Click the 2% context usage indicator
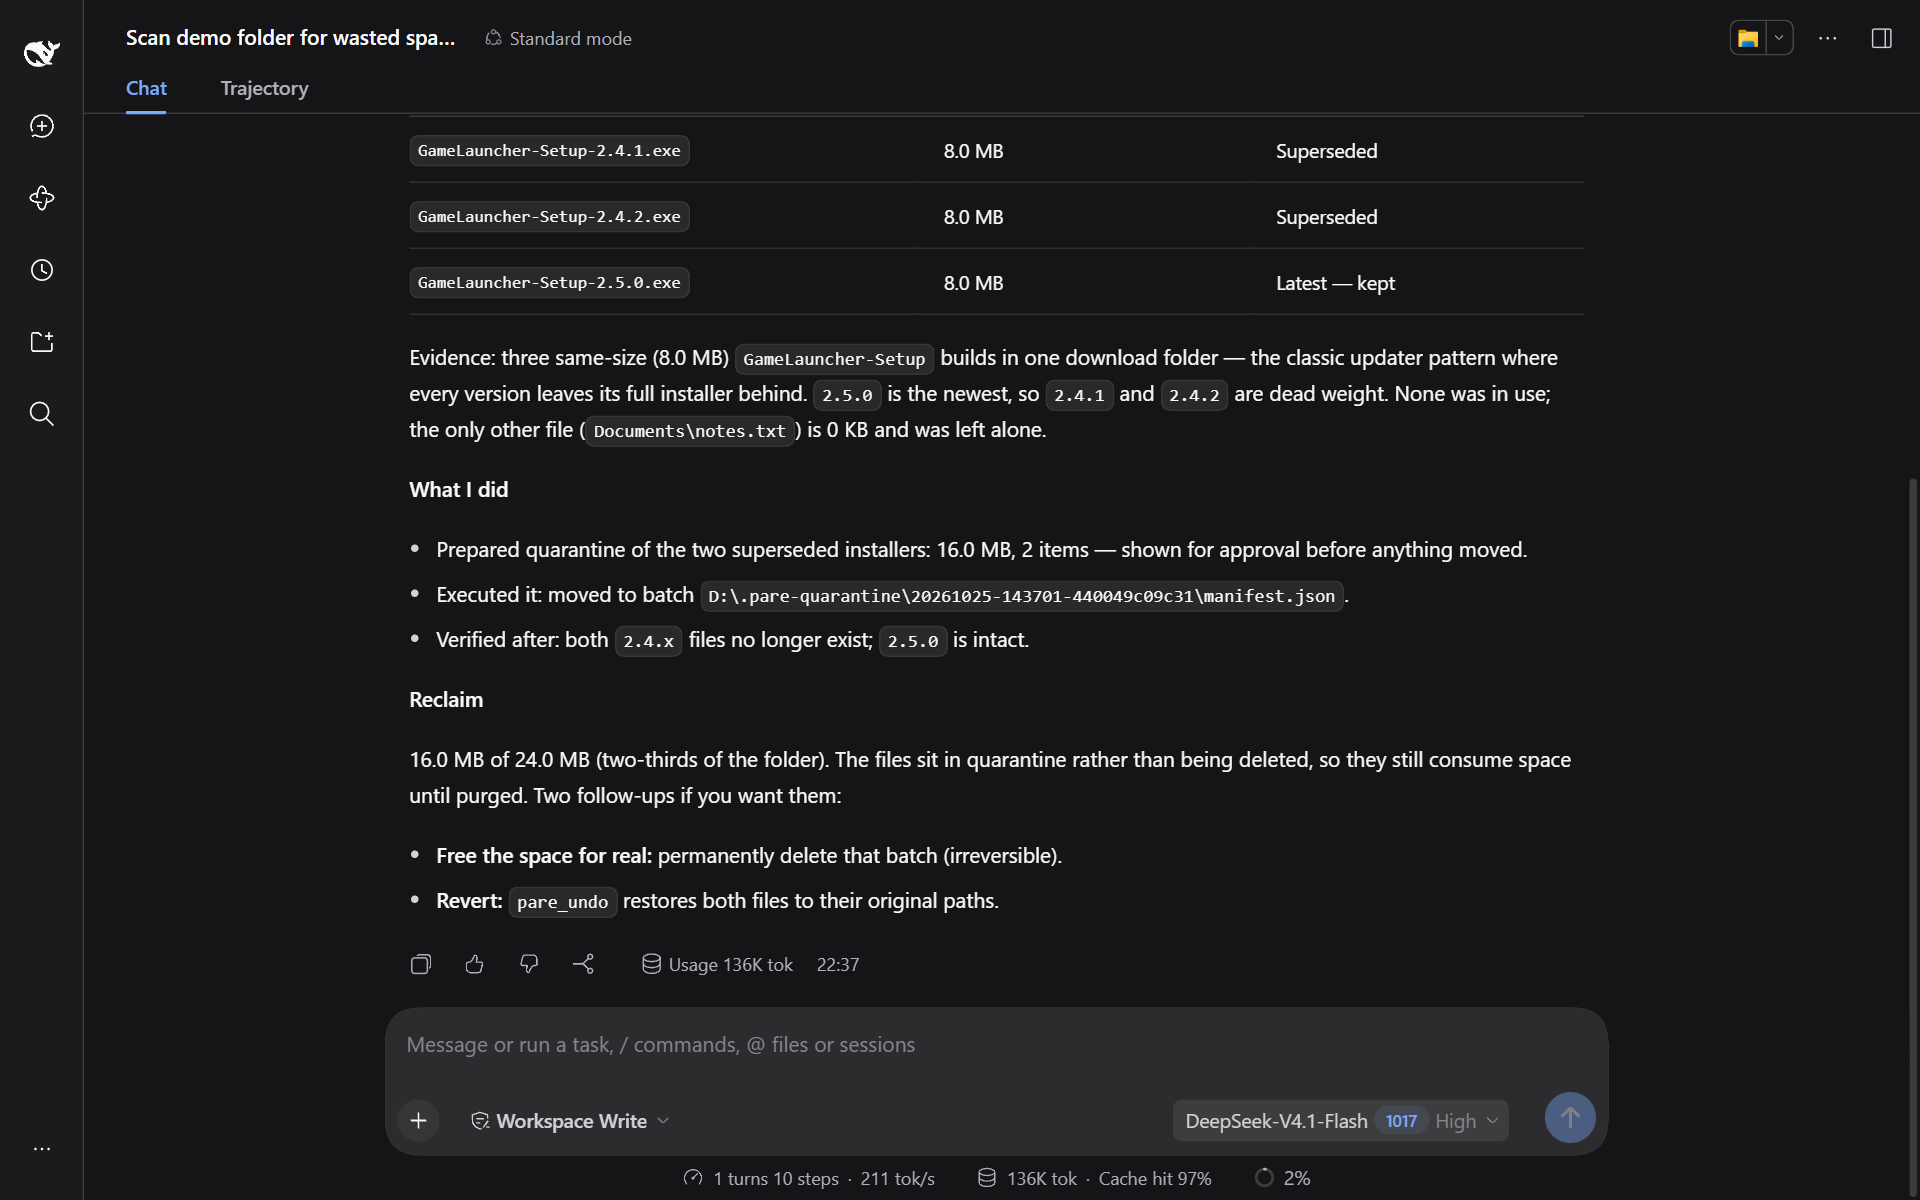 (x=1283, y=1178)
